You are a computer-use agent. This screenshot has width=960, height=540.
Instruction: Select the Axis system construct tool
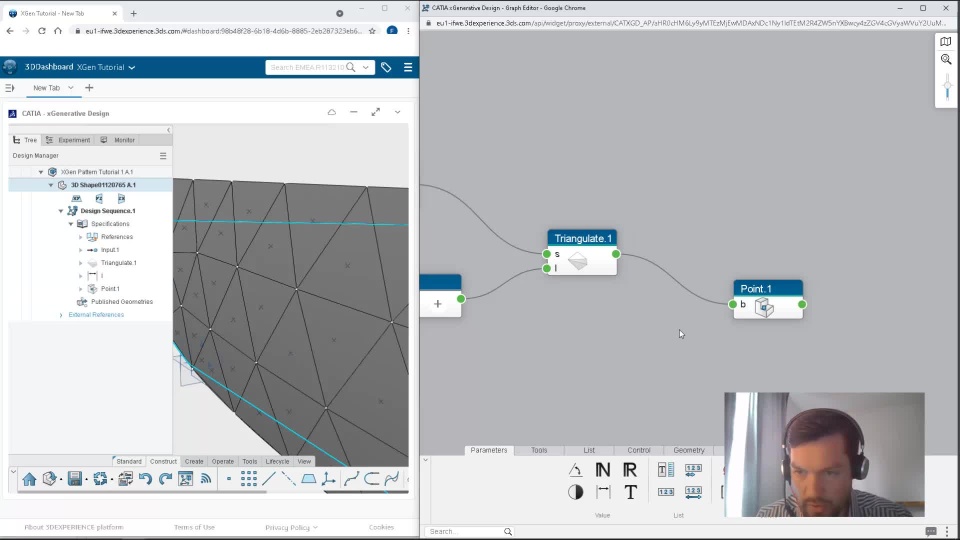click(329, 479)
